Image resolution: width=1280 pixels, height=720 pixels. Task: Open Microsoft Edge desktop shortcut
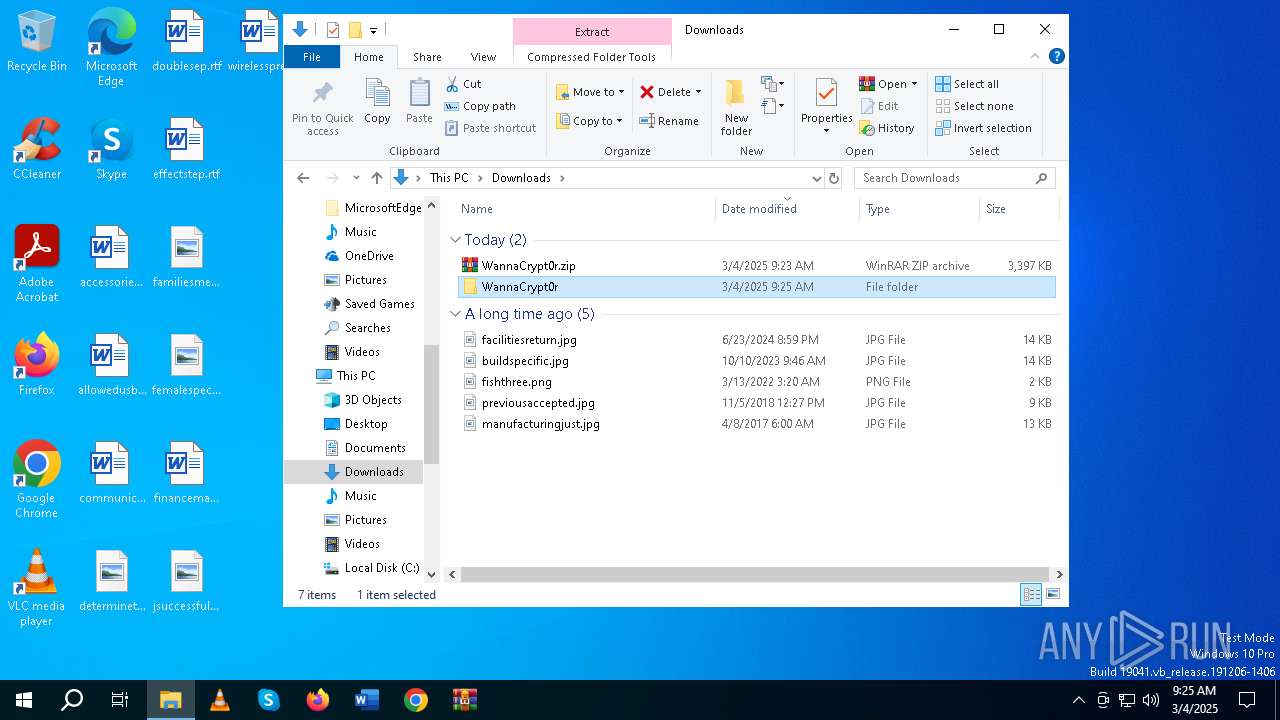(111, 48)
